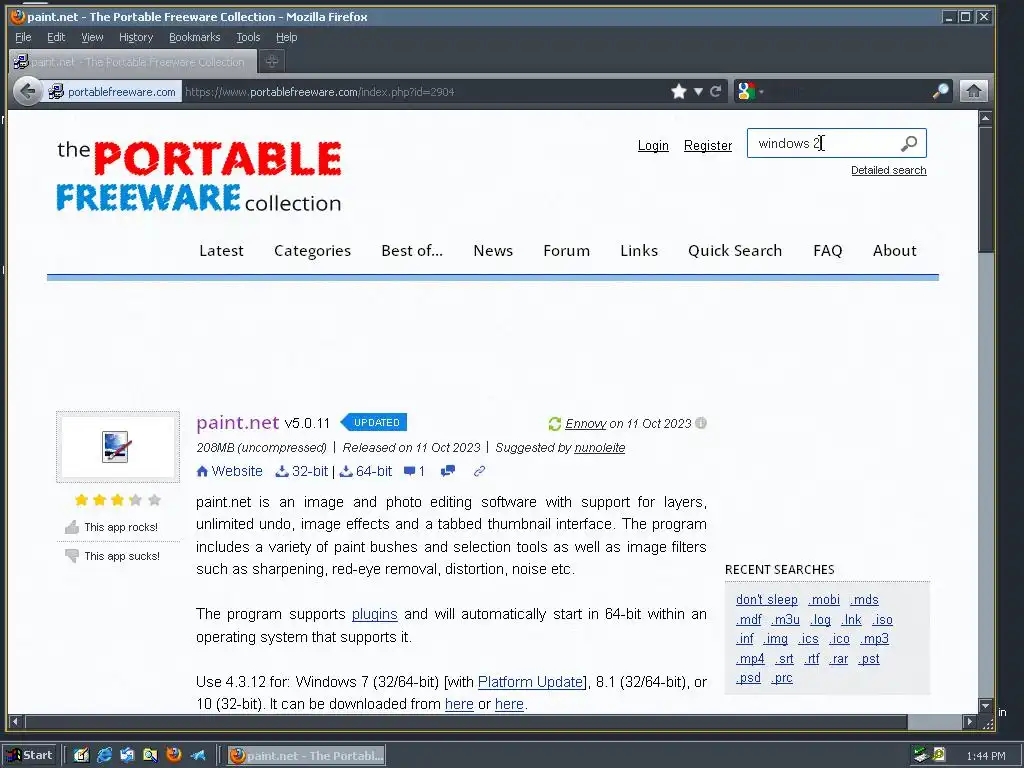The width and height of the screenshot is (1024, 768).
Task: Open the View menu
Action: [92, 37]
